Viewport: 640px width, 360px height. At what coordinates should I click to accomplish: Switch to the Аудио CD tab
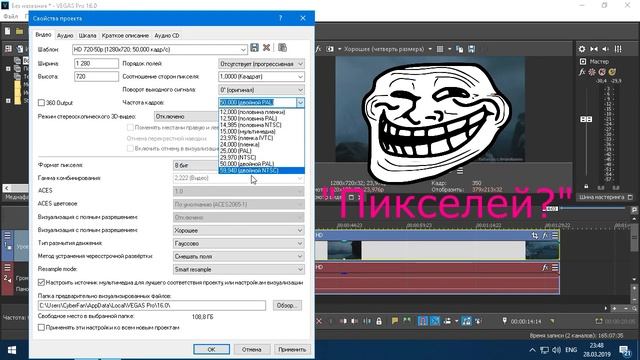[x=167, y=36]
